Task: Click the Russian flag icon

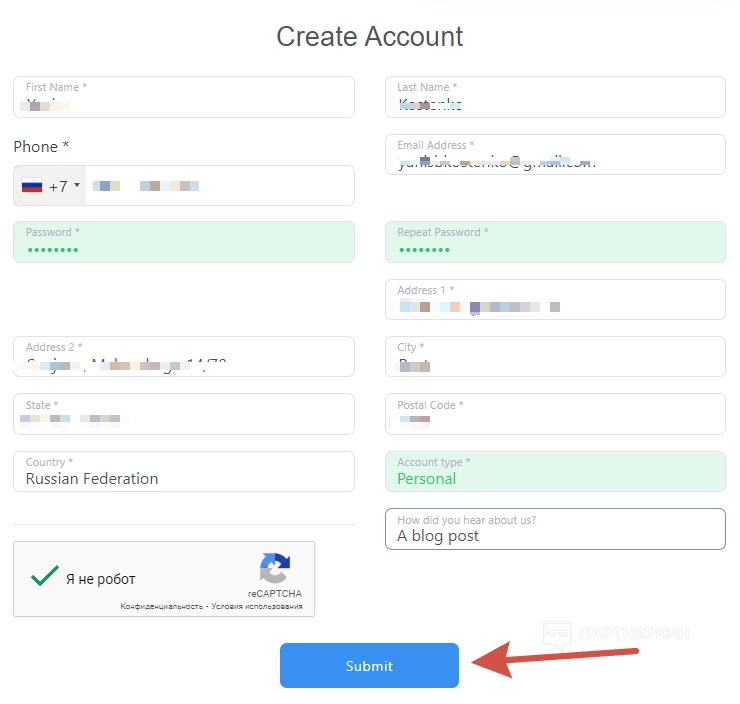Action: (32, 186)
